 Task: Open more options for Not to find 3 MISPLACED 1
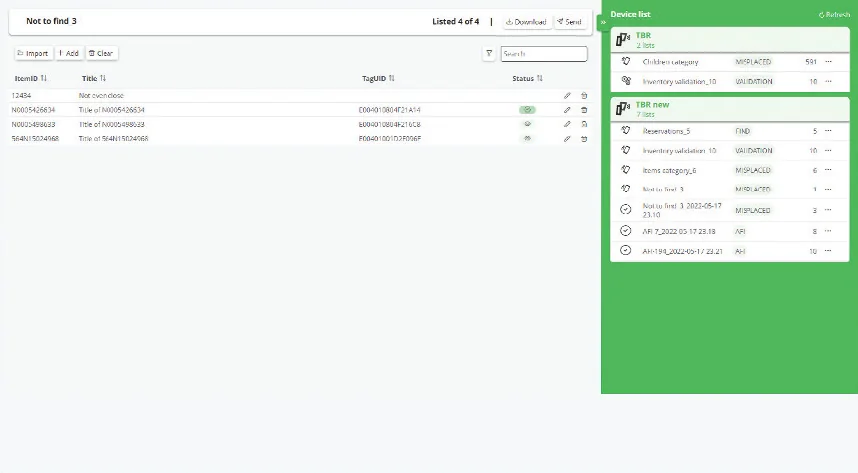pos(828,189)
